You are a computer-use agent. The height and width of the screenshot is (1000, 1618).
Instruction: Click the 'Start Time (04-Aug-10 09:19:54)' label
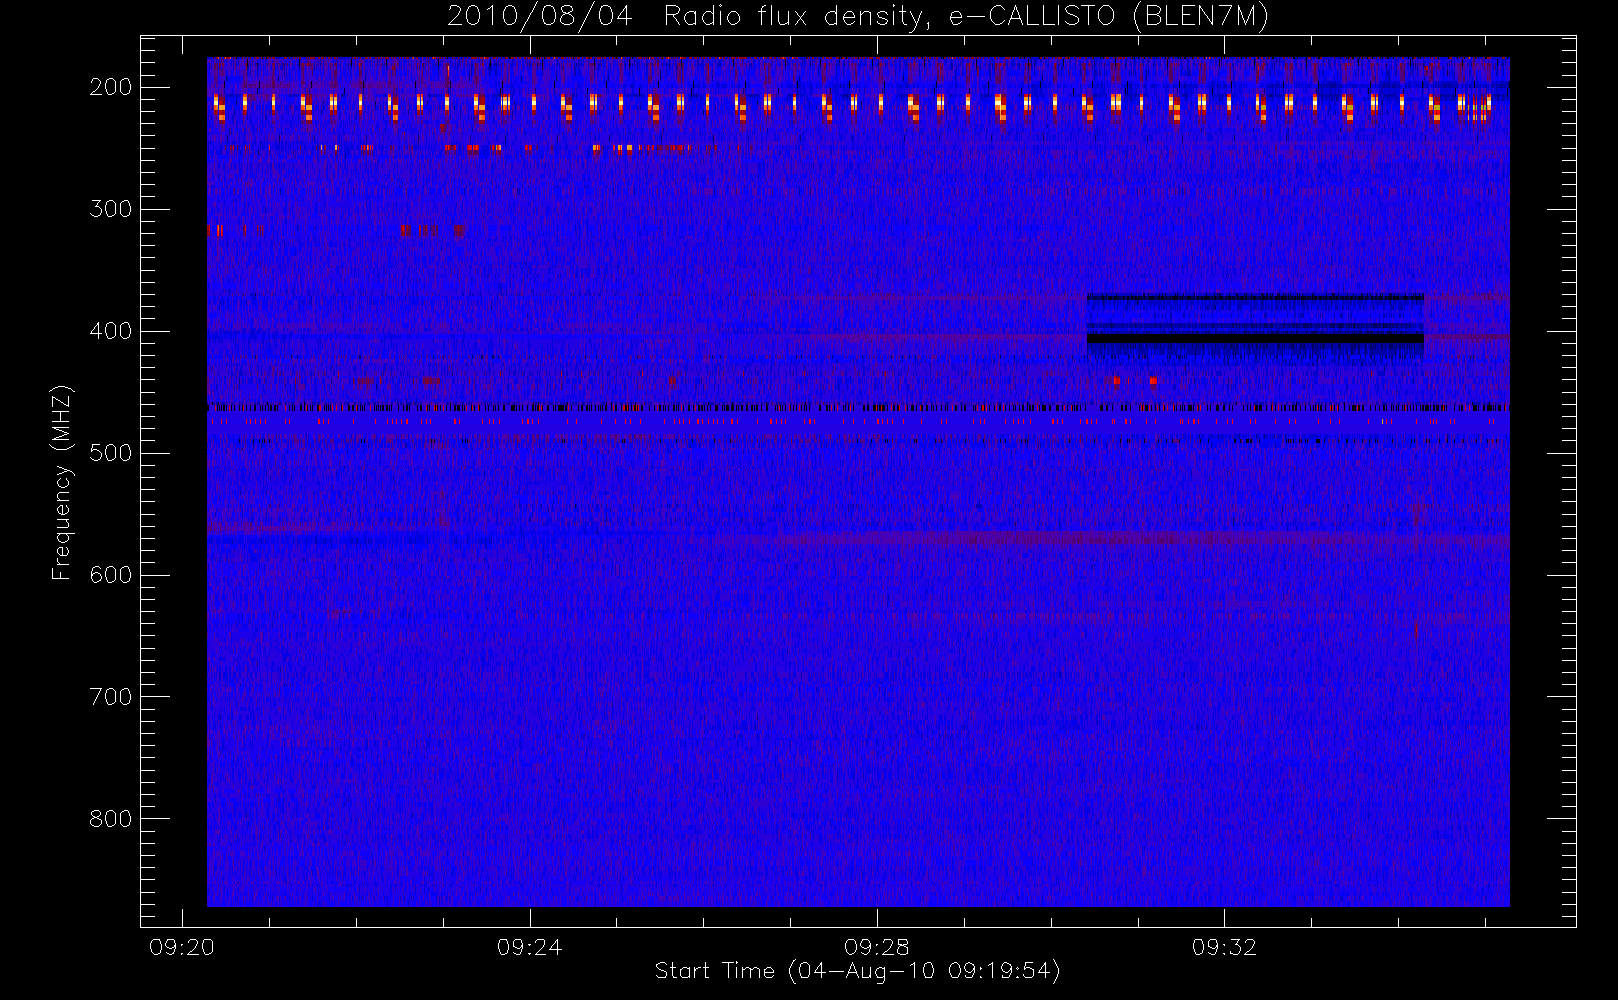[x=857, y=971]
